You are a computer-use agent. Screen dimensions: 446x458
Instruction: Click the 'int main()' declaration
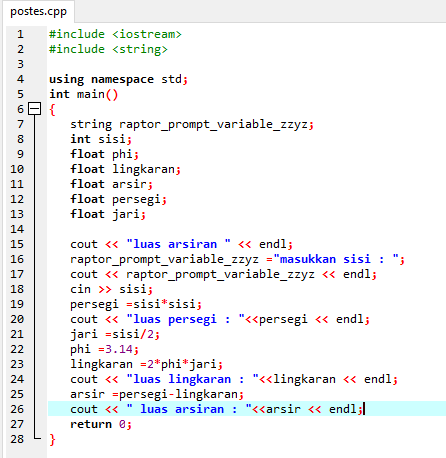point(84,94)
